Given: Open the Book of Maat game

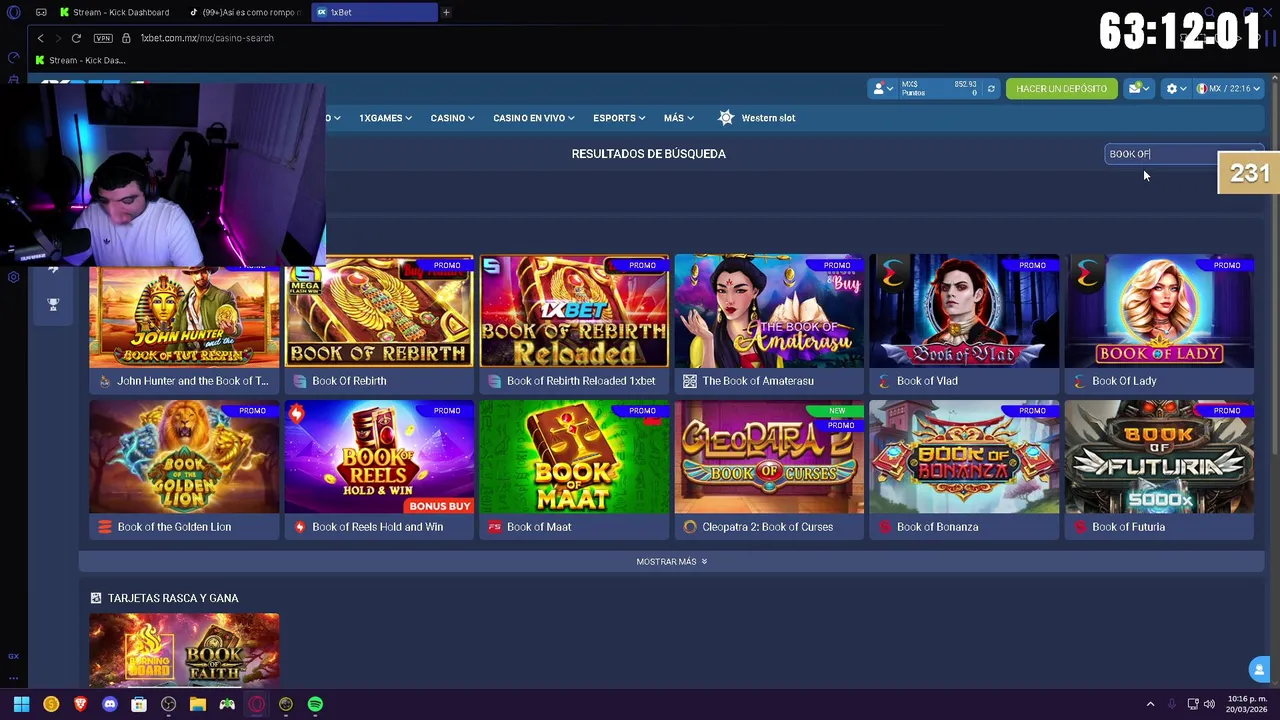Looking at the screenshot, I should point(574,457).
